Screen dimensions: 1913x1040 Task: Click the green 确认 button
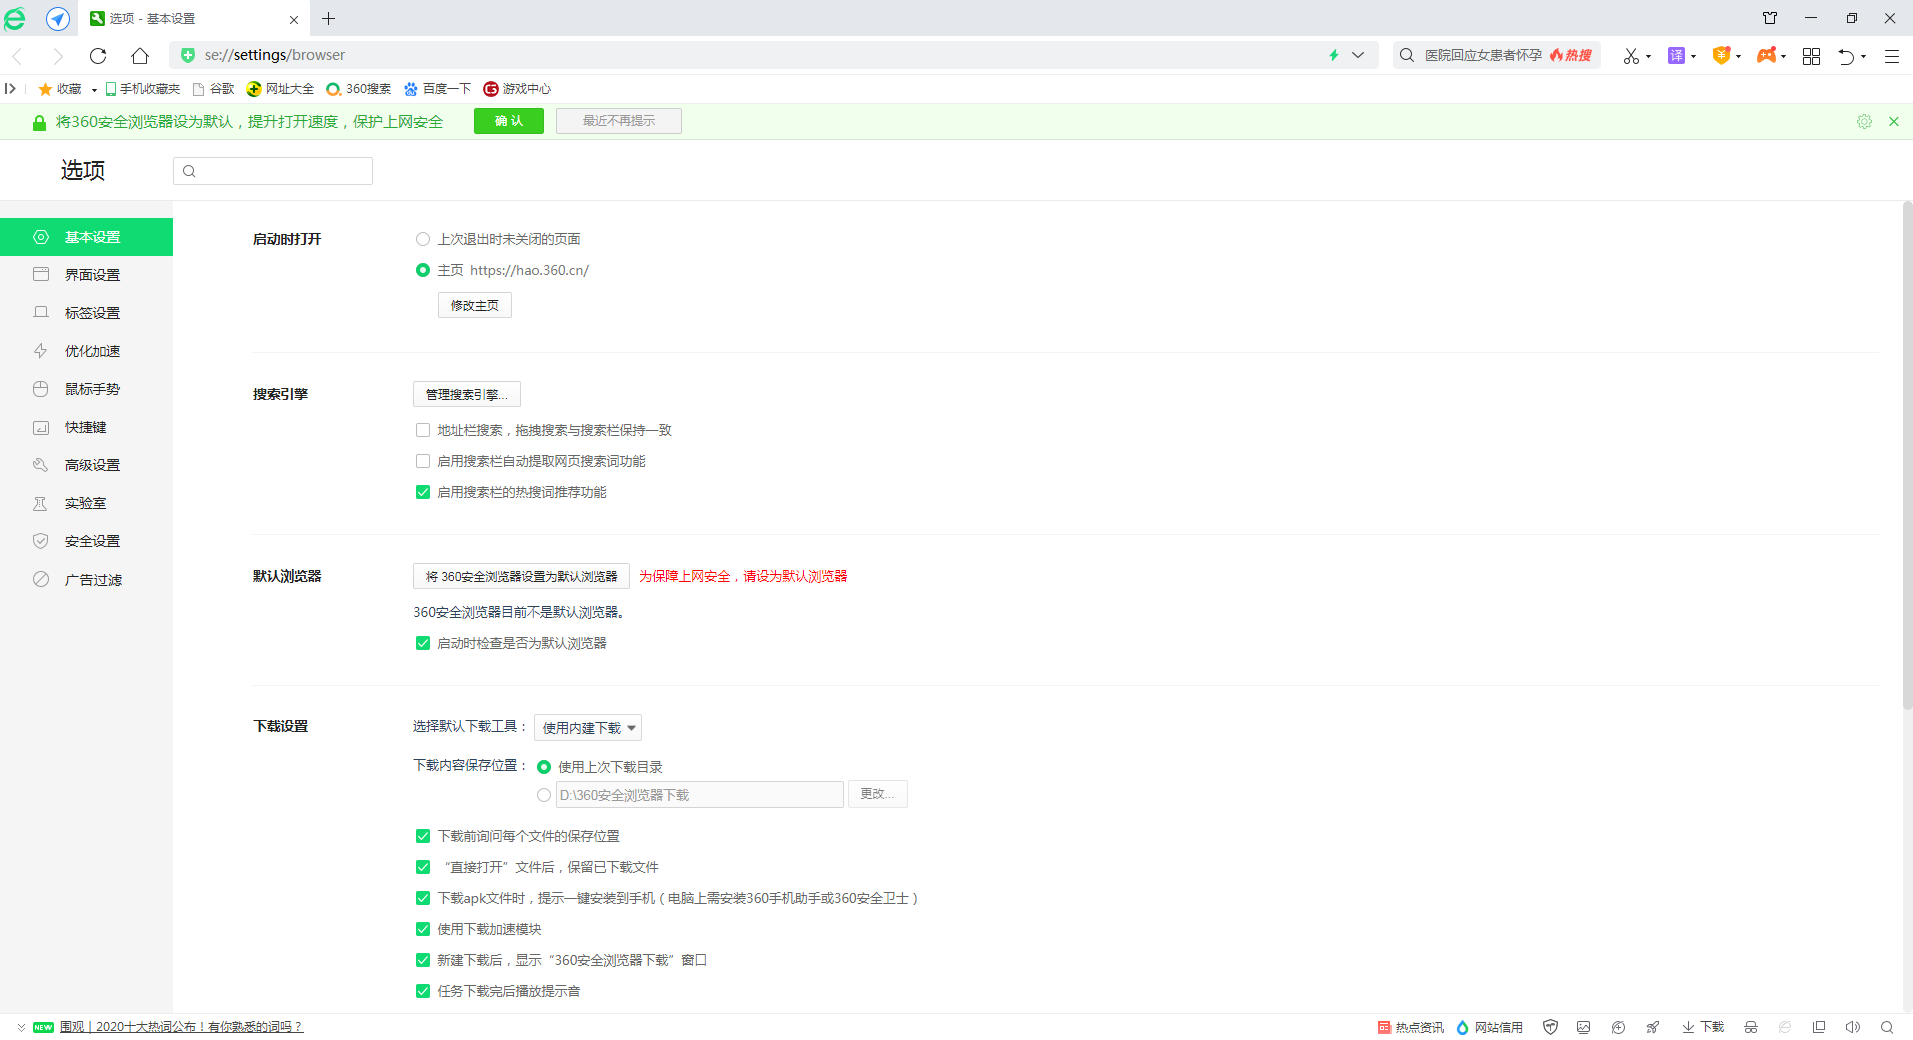tap(509, 121)
